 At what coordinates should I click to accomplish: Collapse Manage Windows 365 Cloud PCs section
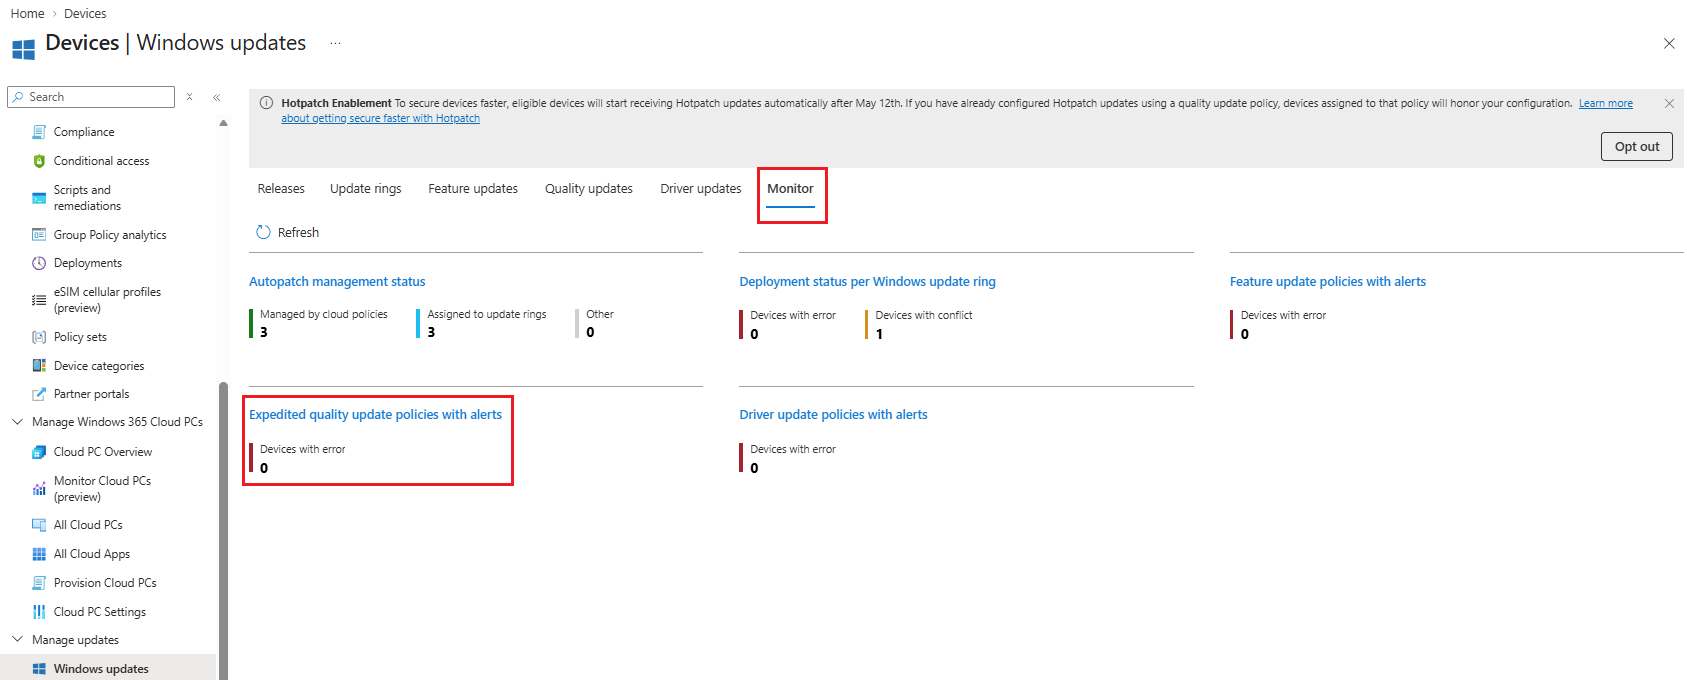point(17,422)
